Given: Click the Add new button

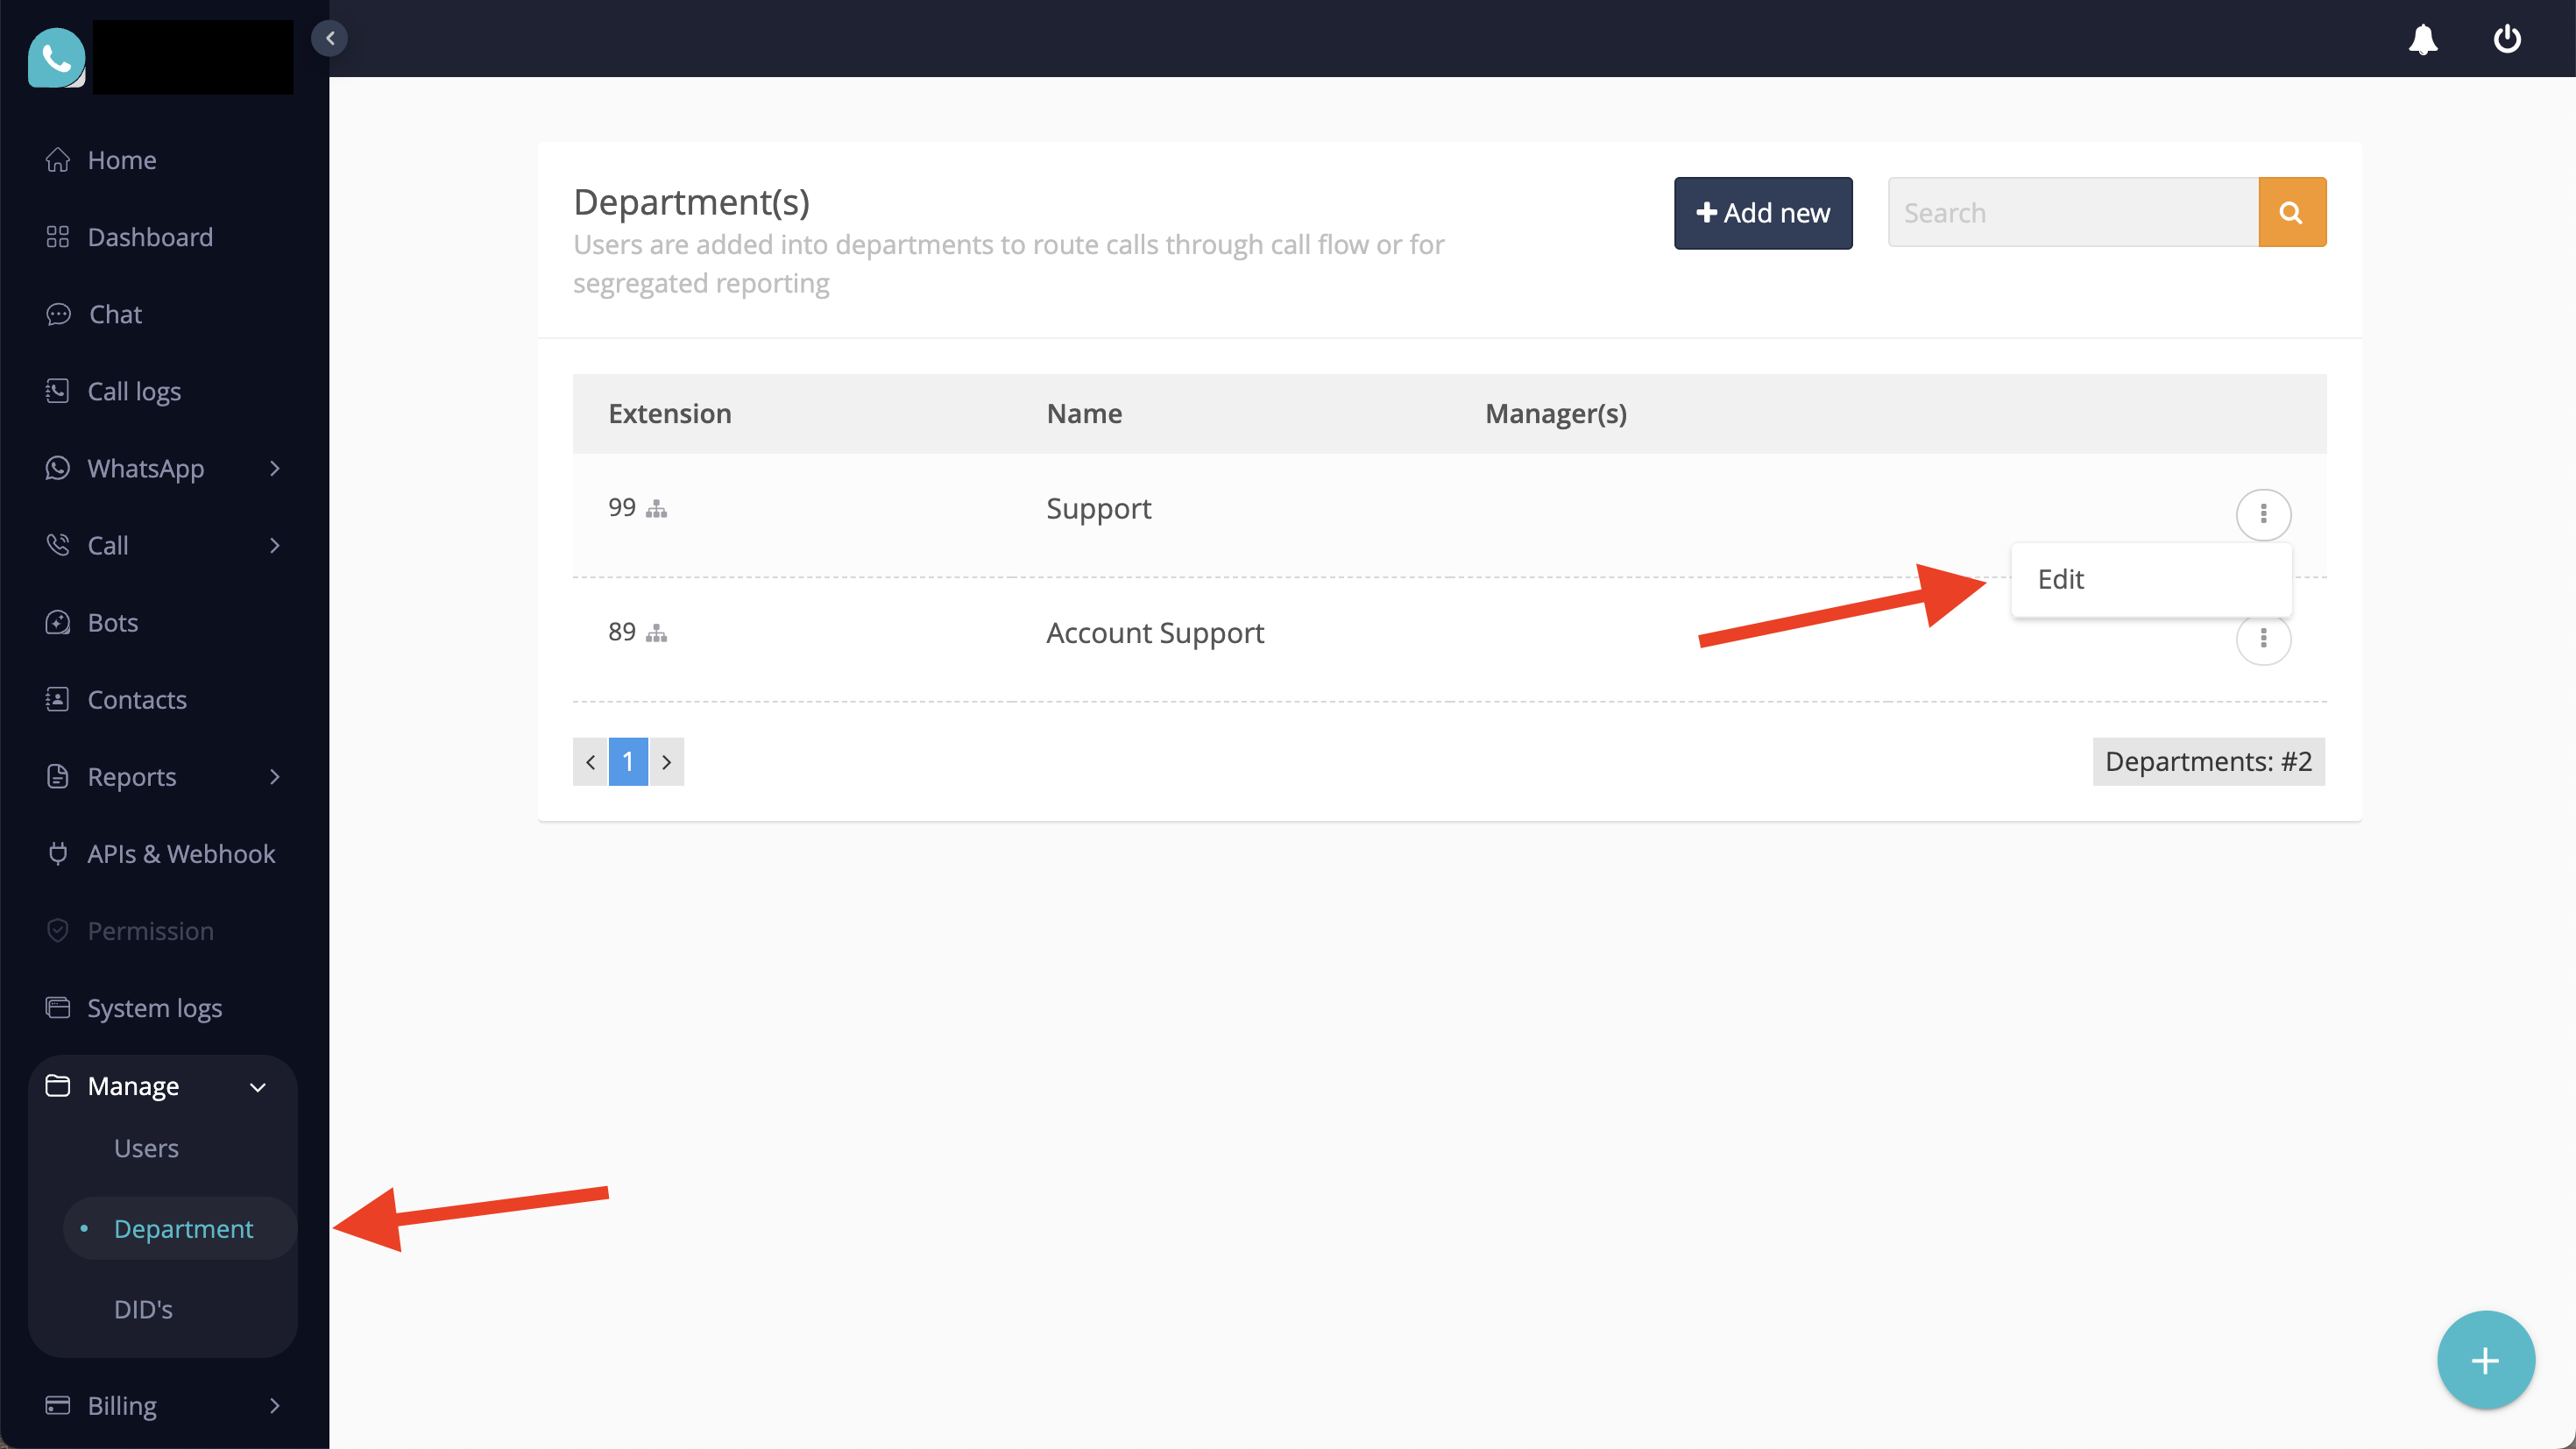Looking at the screenshot, I should coord(1762,213).
